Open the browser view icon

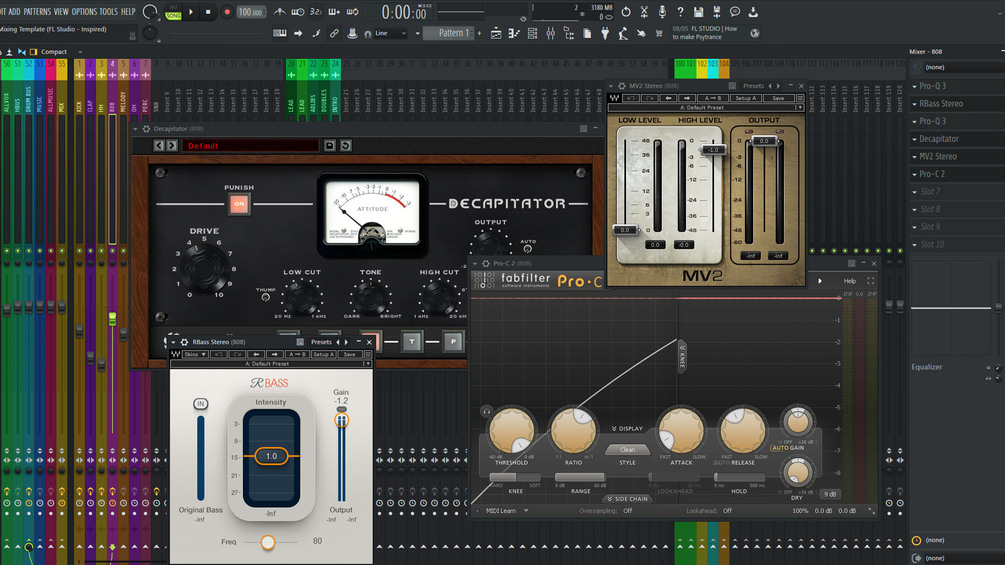[x=569, y=33]
